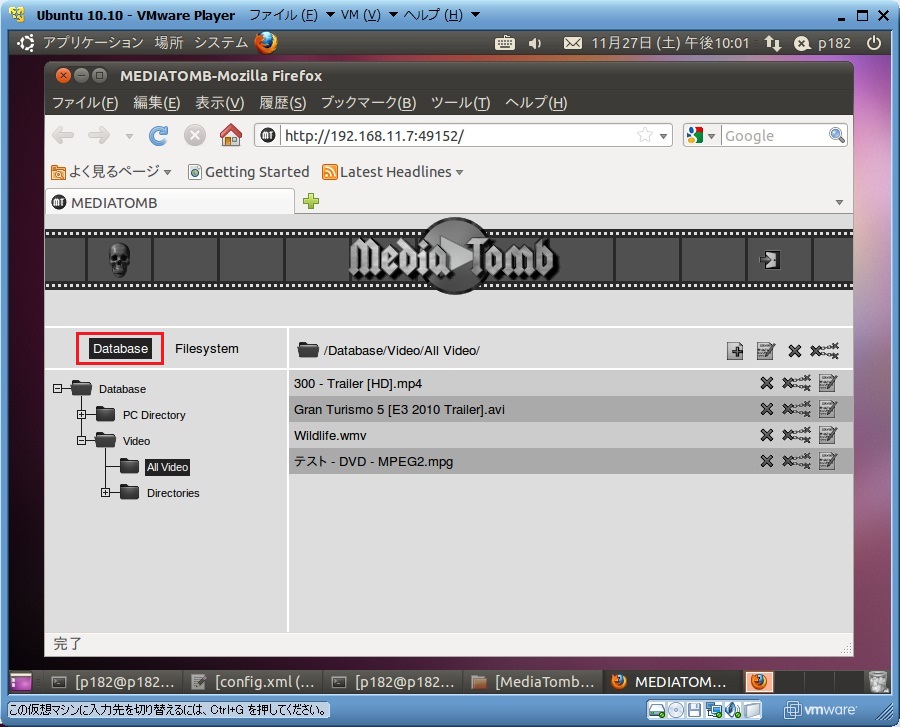Remove テスト - DVD - MPEG2.mpg with X icon
Screen dimensions: 900x727
(766, 461)
